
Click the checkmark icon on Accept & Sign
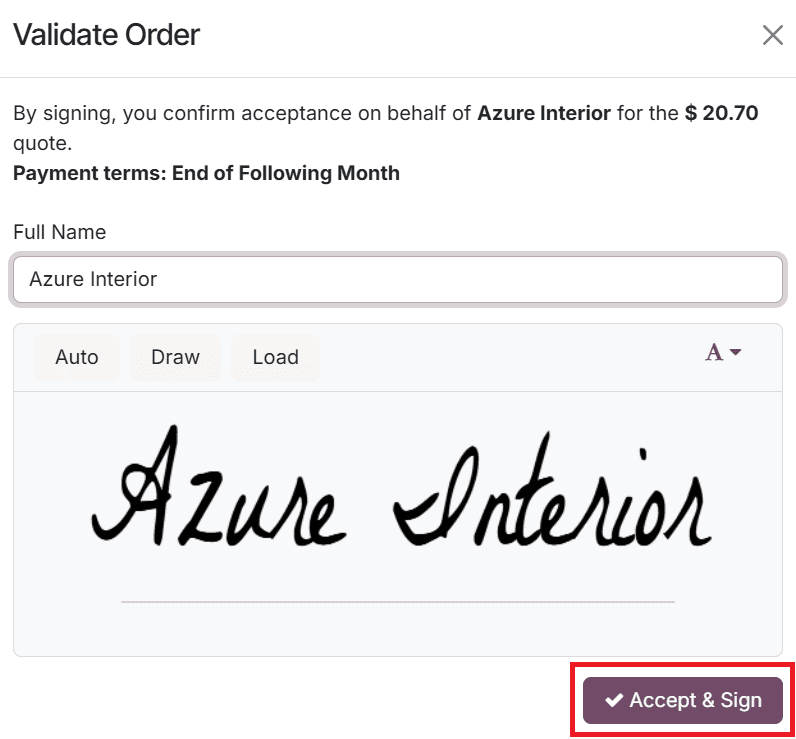(x=614, y=700)
